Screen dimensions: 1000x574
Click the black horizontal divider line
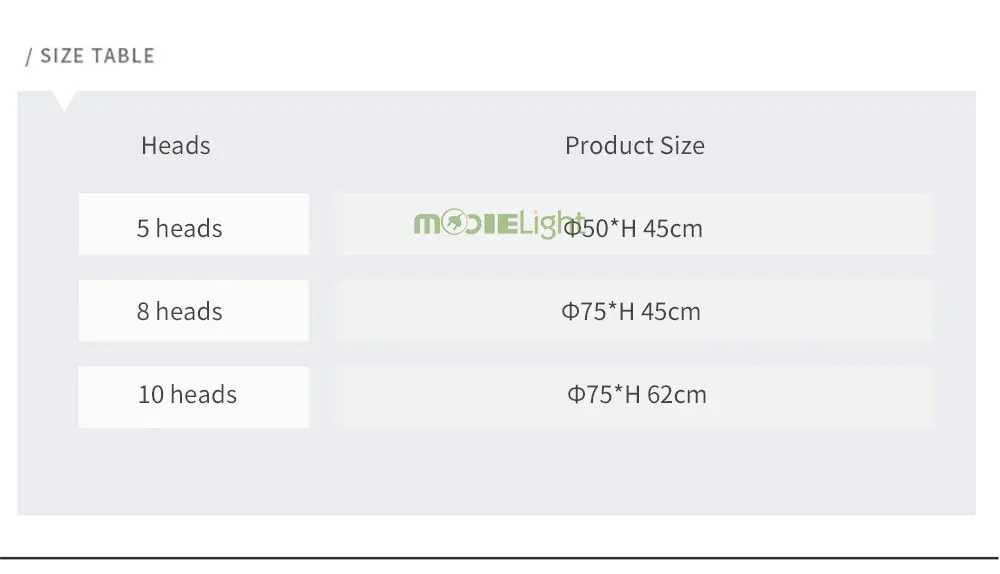[x=499, y=558]
